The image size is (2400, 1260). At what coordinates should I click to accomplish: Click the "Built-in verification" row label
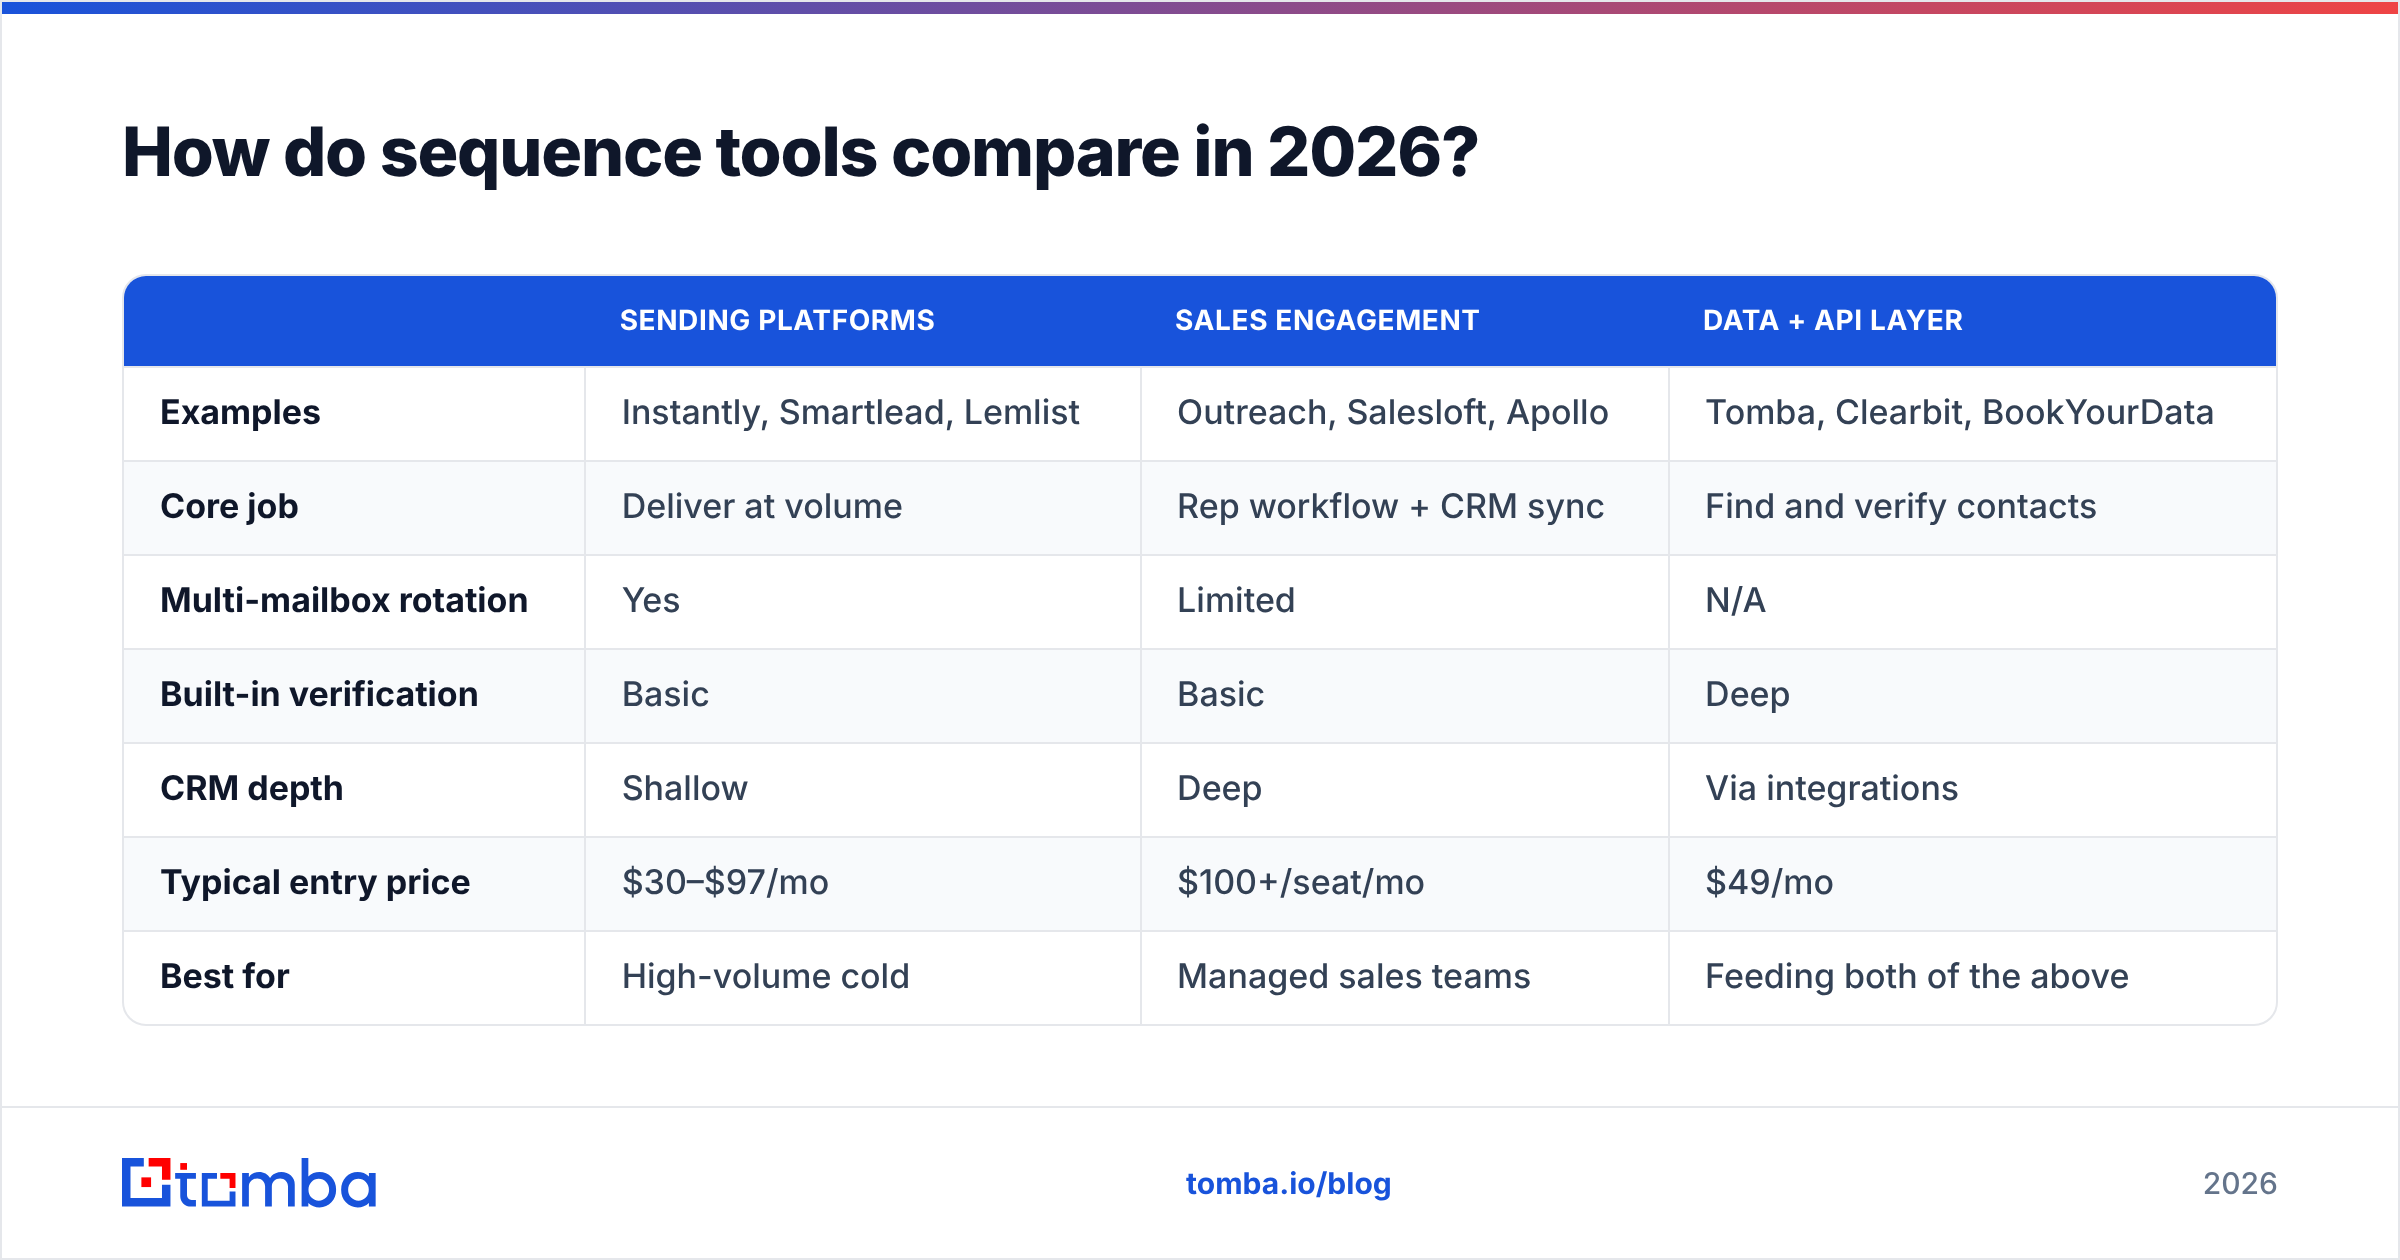(x=319, y=694)
